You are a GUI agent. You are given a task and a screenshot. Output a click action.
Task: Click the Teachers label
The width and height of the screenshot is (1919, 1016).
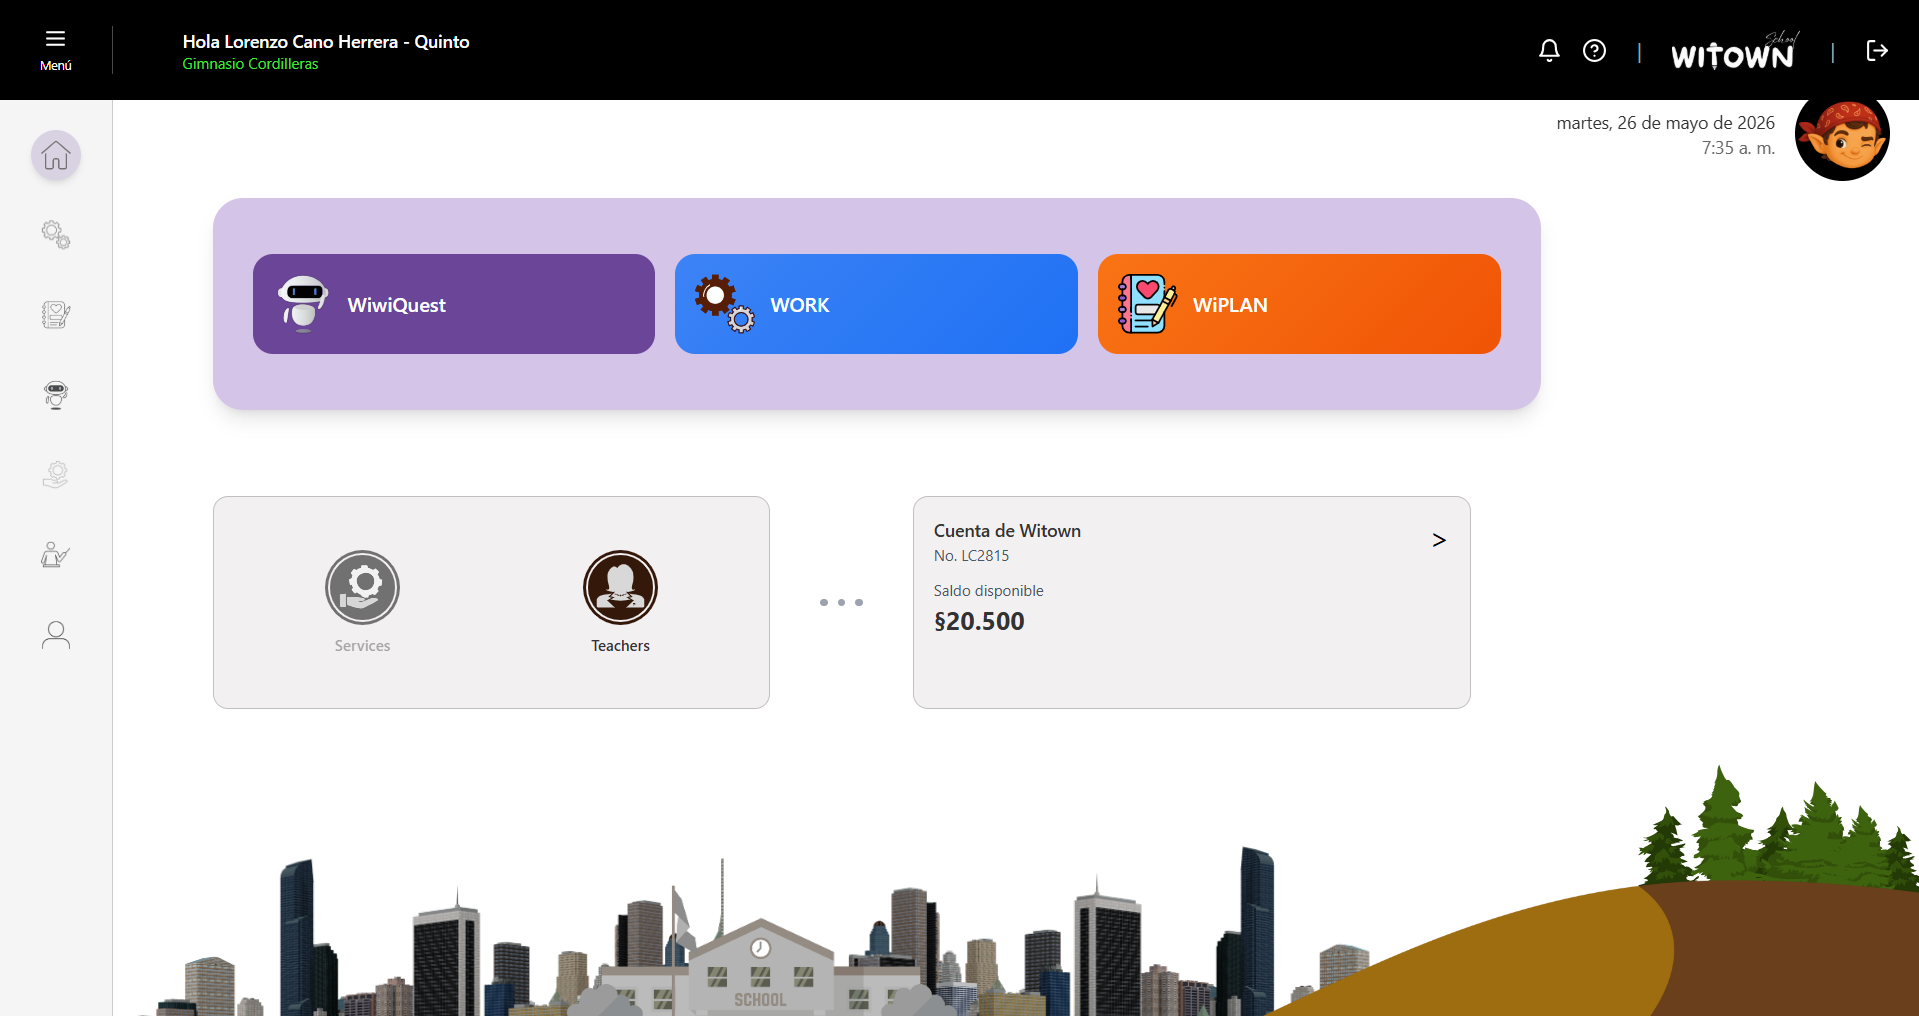pyautogui.click(x=620, y=646)
